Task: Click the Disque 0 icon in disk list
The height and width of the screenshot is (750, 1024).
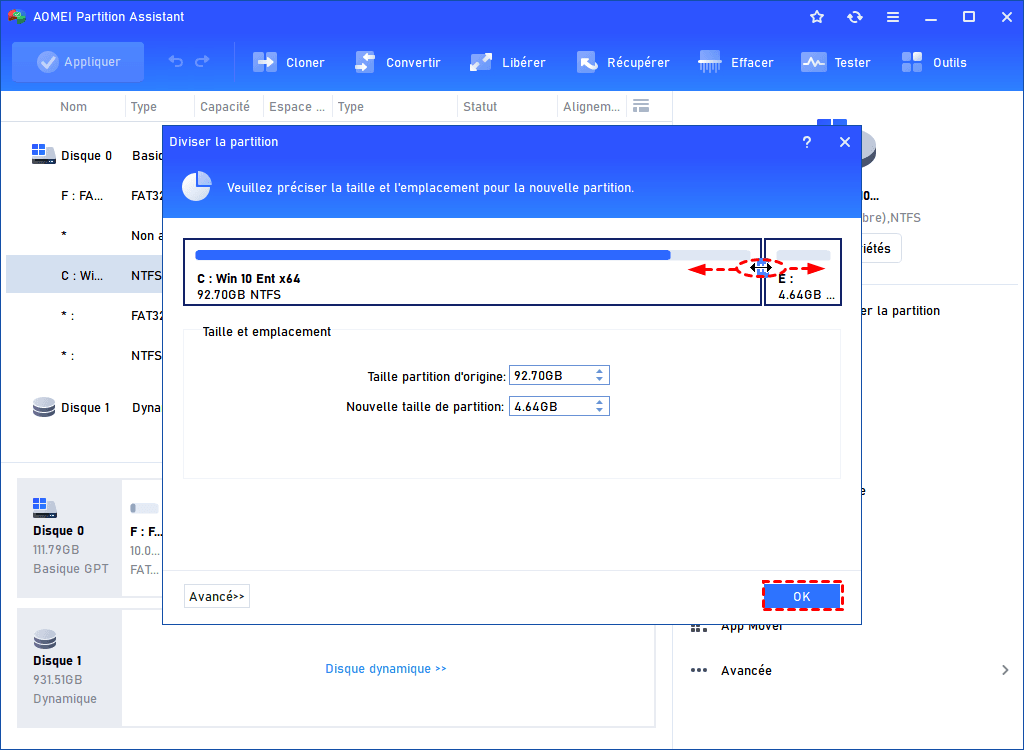Action: (x=44, y=155)
